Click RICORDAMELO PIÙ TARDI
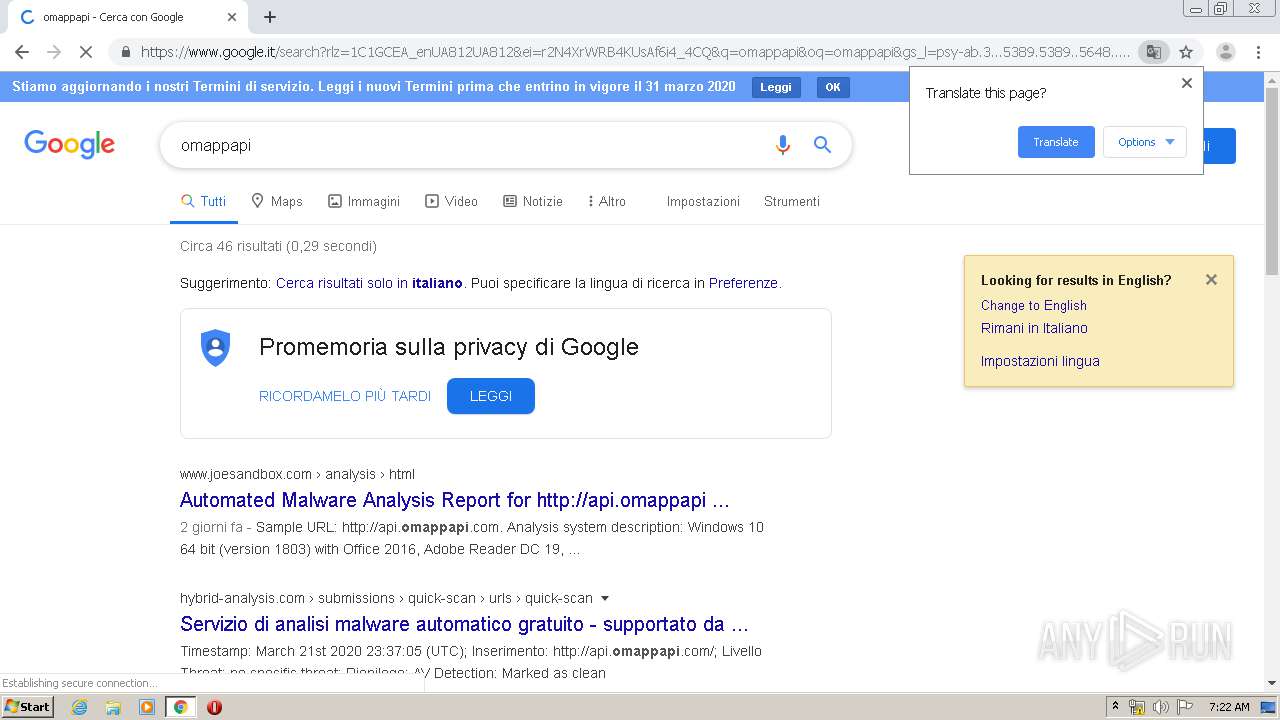 [x=345, y=396]
